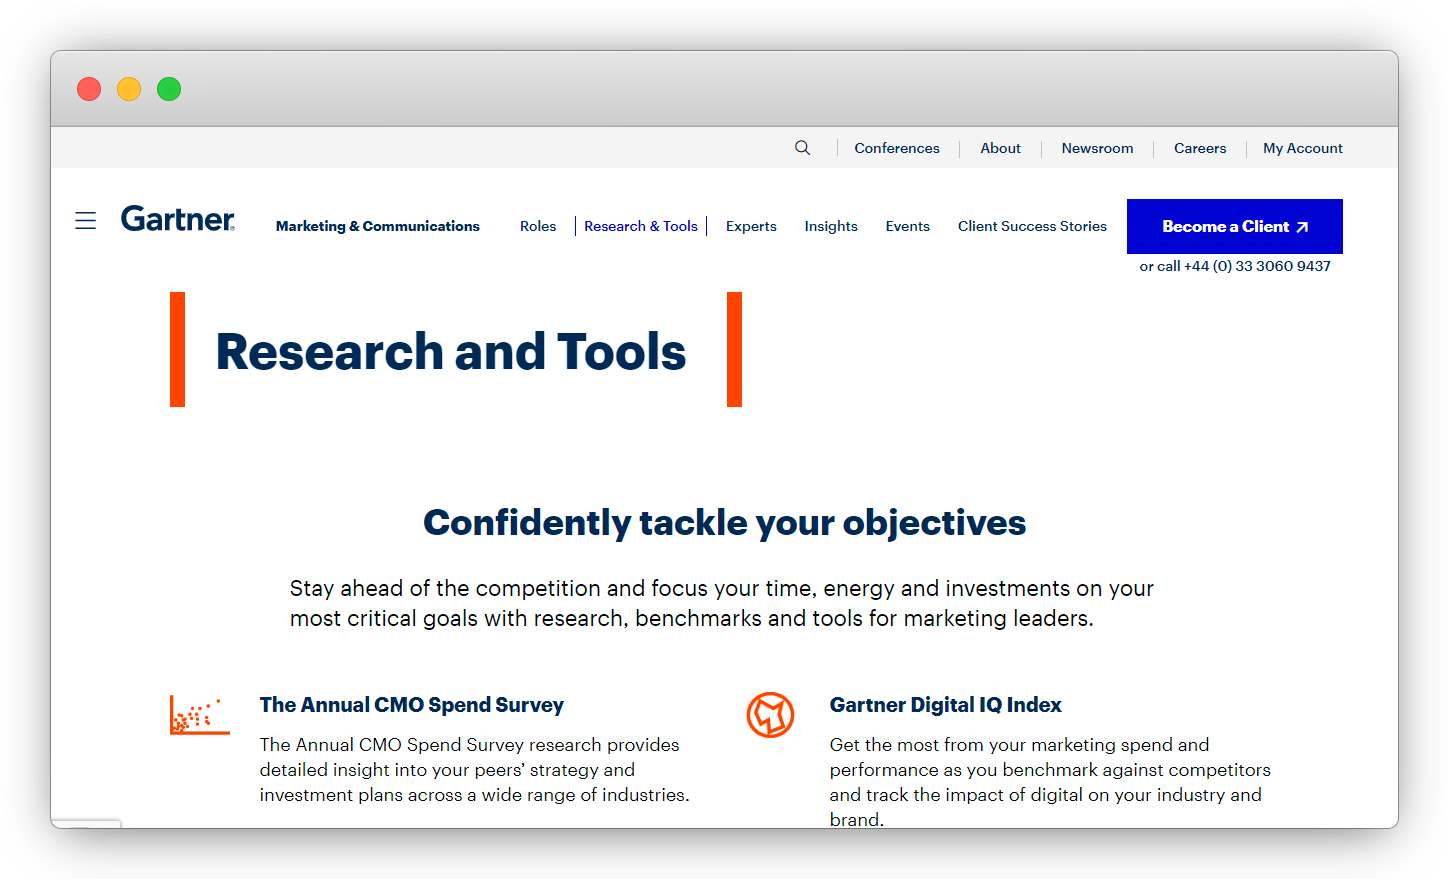Screen dimensions: 1449x879
Task: Select Insights in the navigation bar
Action: coord(831,226)
